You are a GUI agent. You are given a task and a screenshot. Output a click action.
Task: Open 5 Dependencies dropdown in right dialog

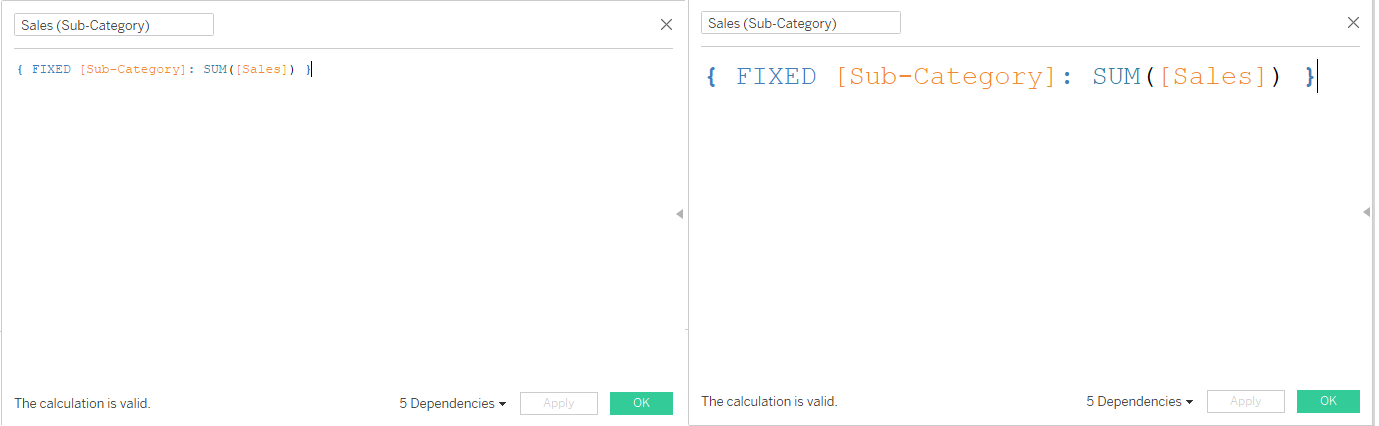point(1140,401)
